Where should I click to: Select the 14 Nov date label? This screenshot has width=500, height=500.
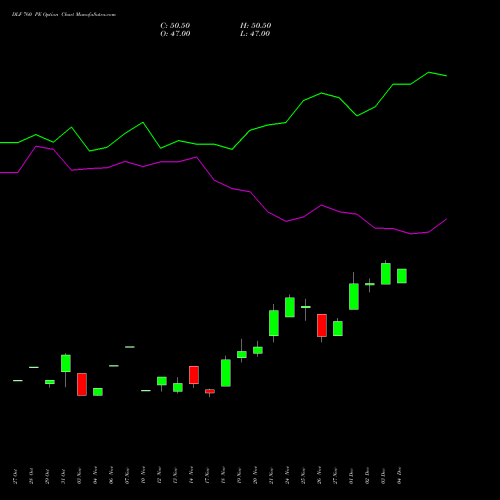[191, 476]
